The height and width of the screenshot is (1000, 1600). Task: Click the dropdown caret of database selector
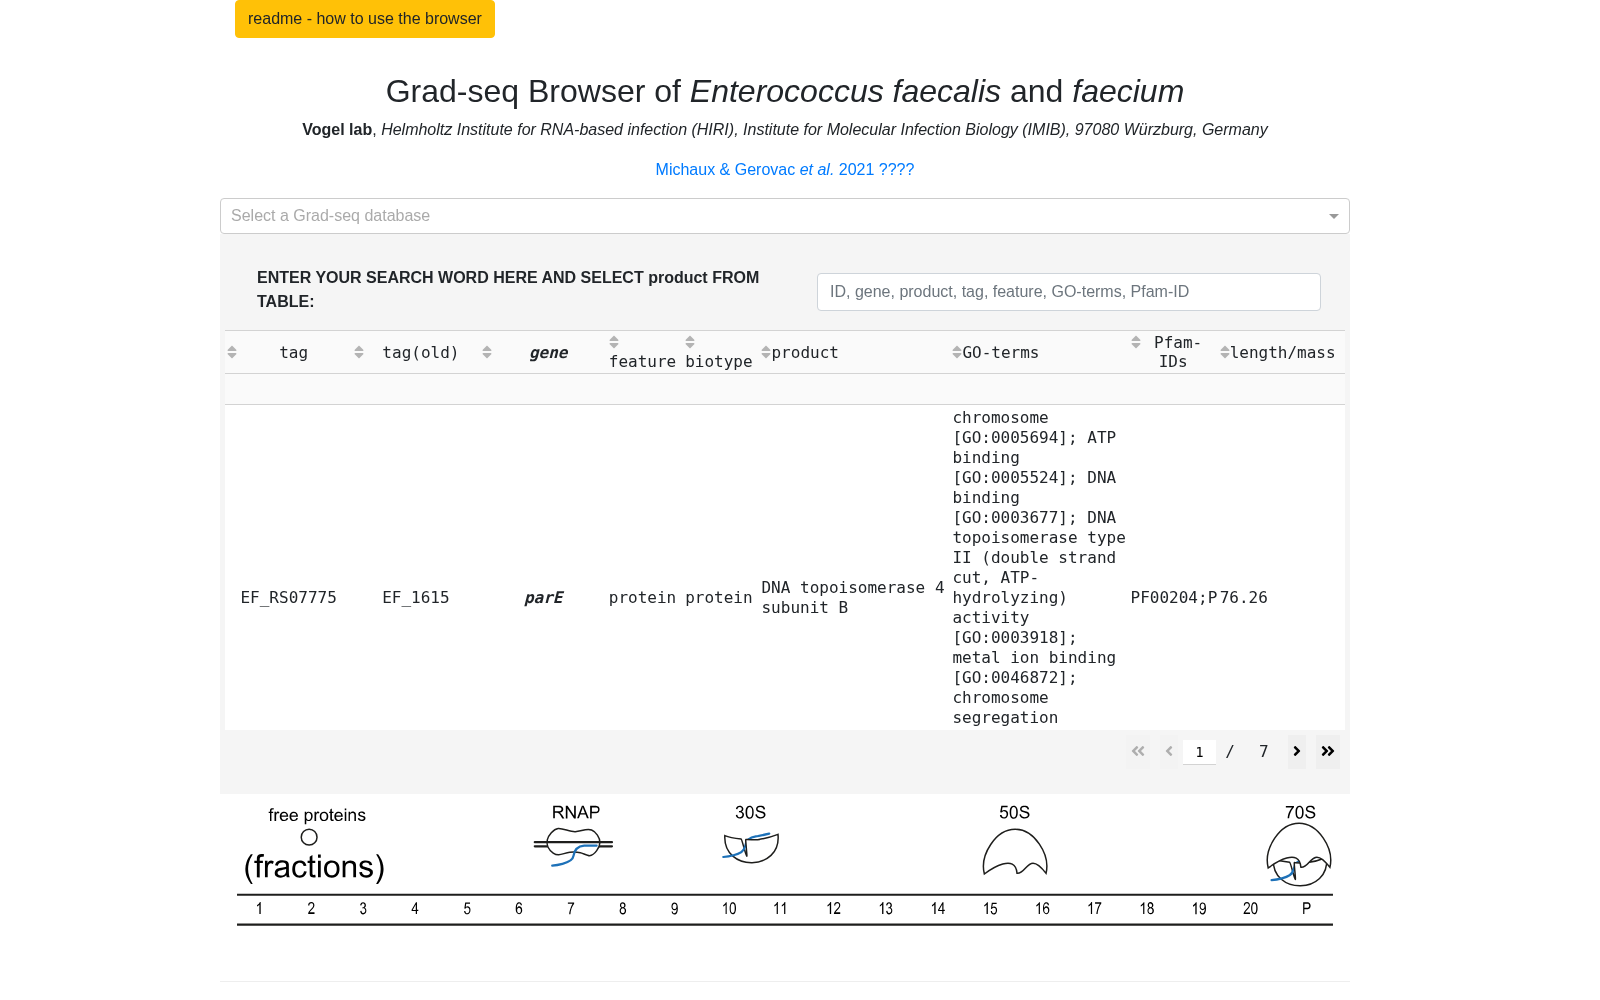(x=1333, y=216)
